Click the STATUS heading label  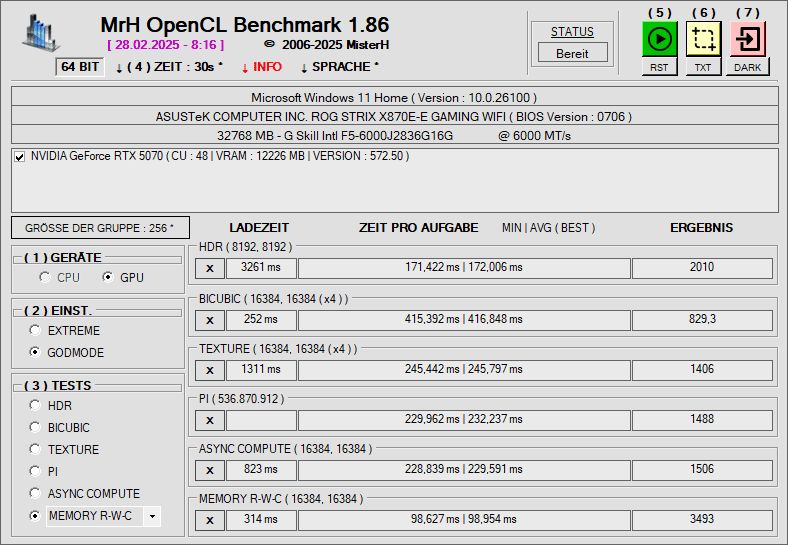(572, 32)
